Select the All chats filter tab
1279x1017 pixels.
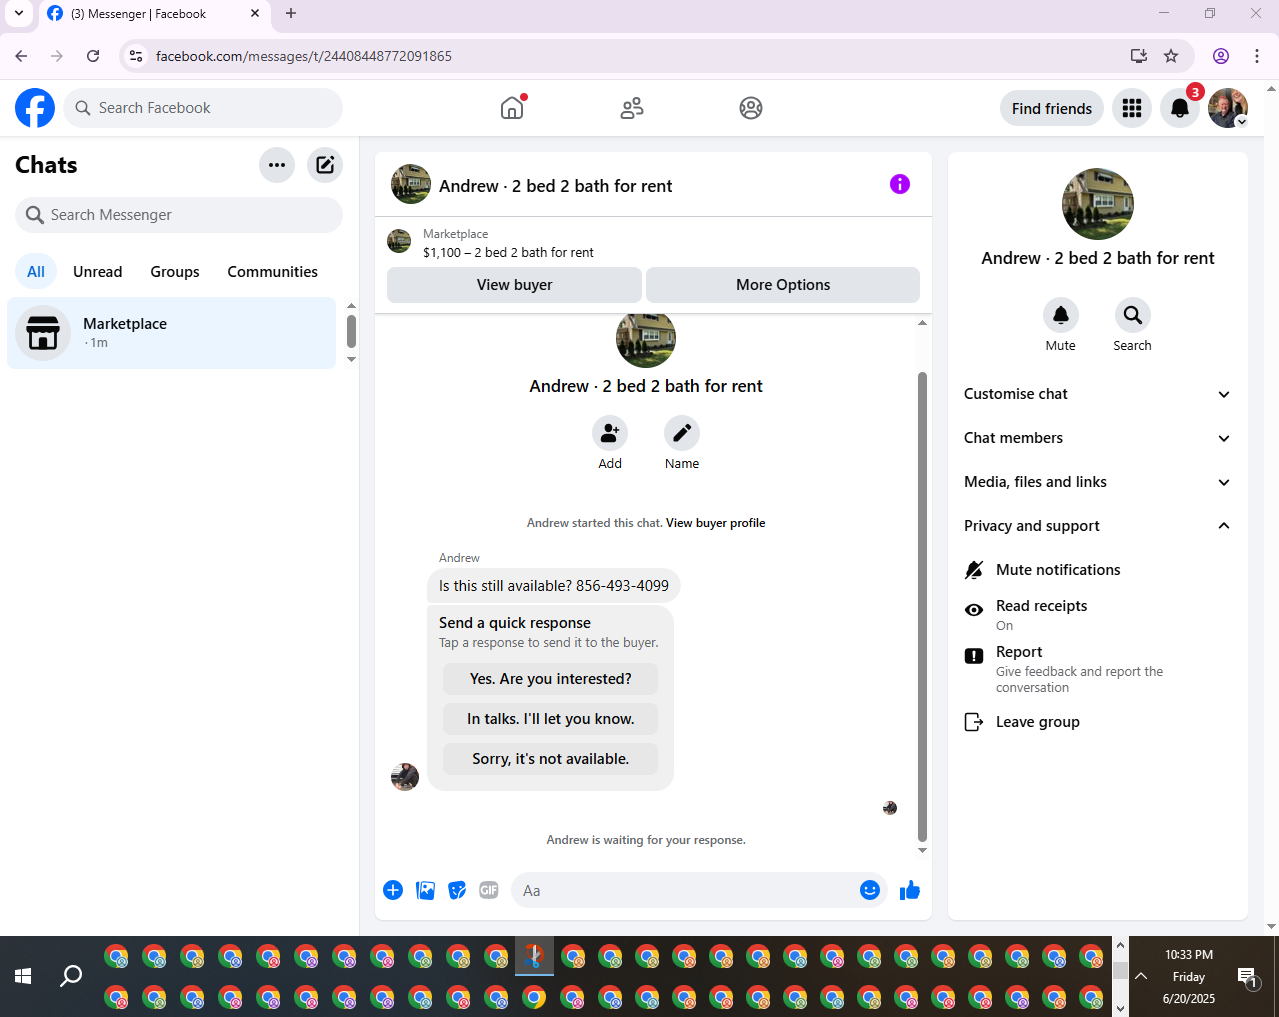pos(36,272)
